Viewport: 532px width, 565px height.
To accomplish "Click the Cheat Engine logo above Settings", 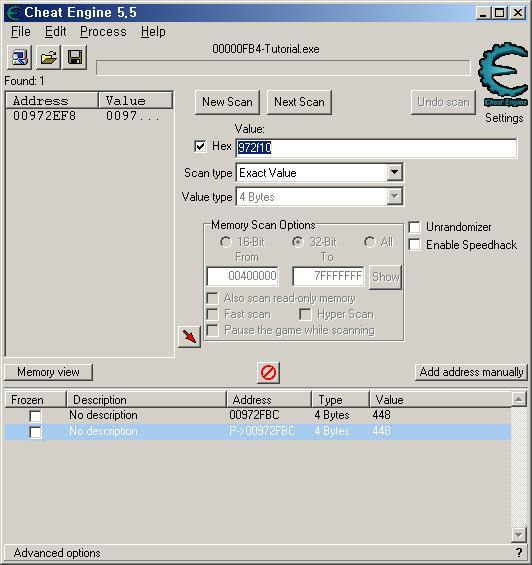I will pyautogui.click(x=504, y=74).
